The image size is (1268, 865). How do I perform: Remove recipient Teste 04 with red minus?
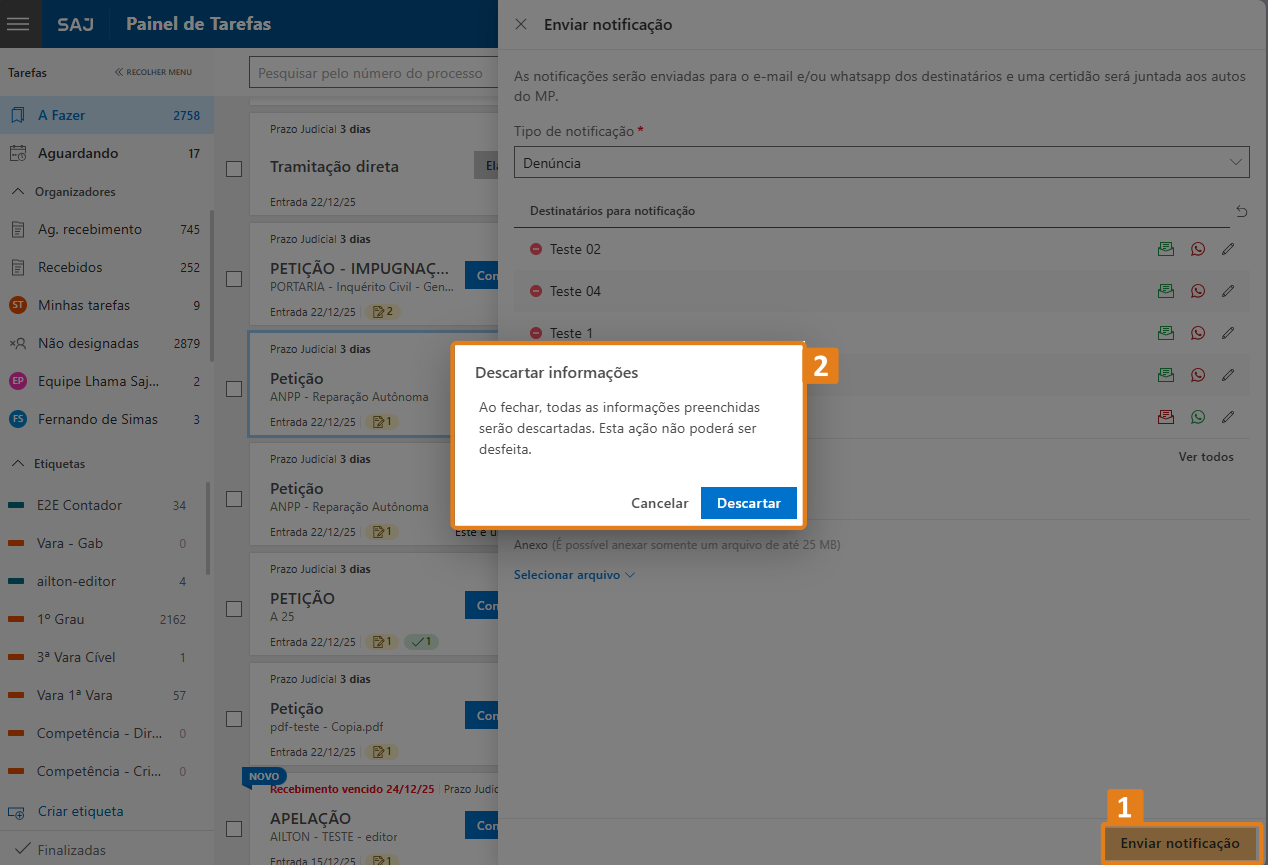[536, 291]
